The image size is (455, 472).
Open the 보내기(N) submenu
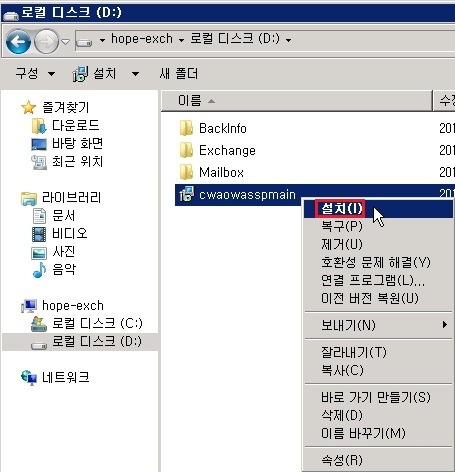[x=378, y=325]
